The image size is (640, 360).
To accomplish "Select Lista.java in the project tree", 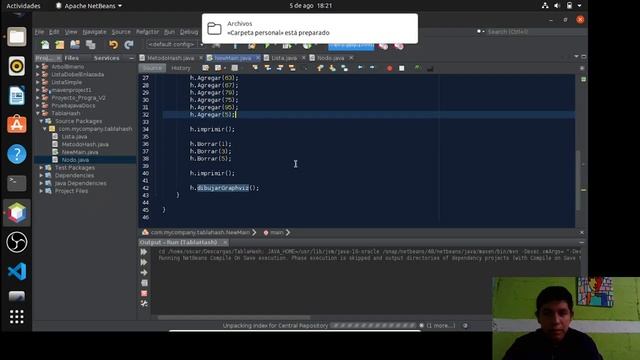I will click(x=74, y=136).
